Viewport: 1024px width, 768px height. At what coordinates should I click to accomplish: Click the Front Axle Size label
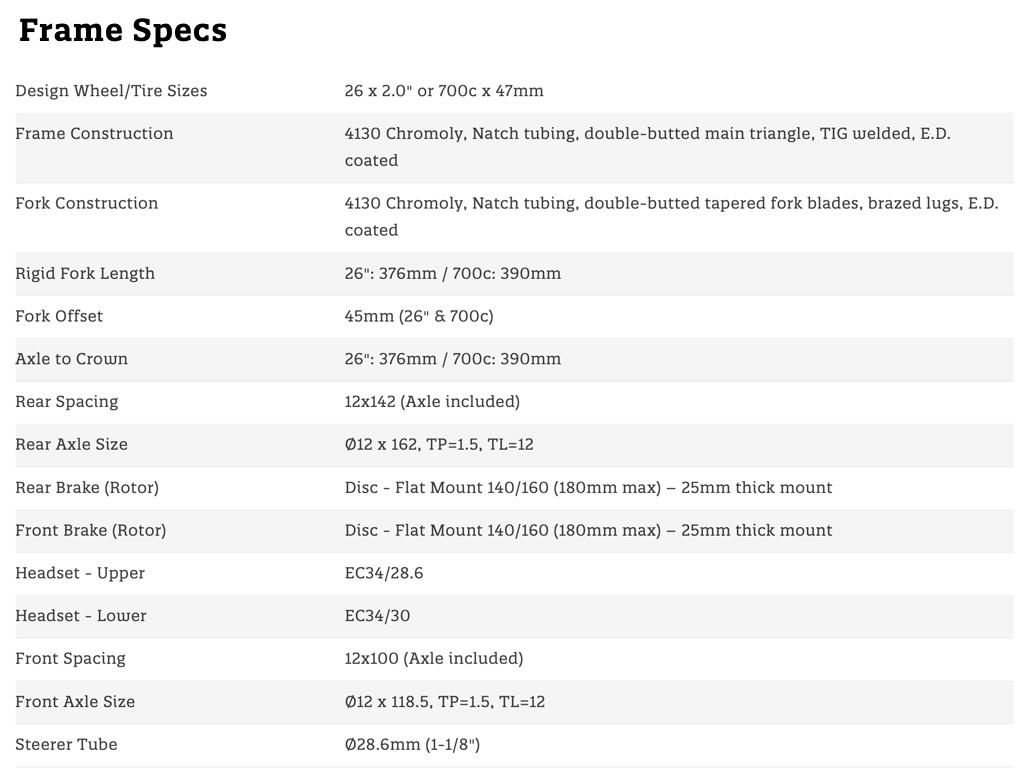pos(75,702)
